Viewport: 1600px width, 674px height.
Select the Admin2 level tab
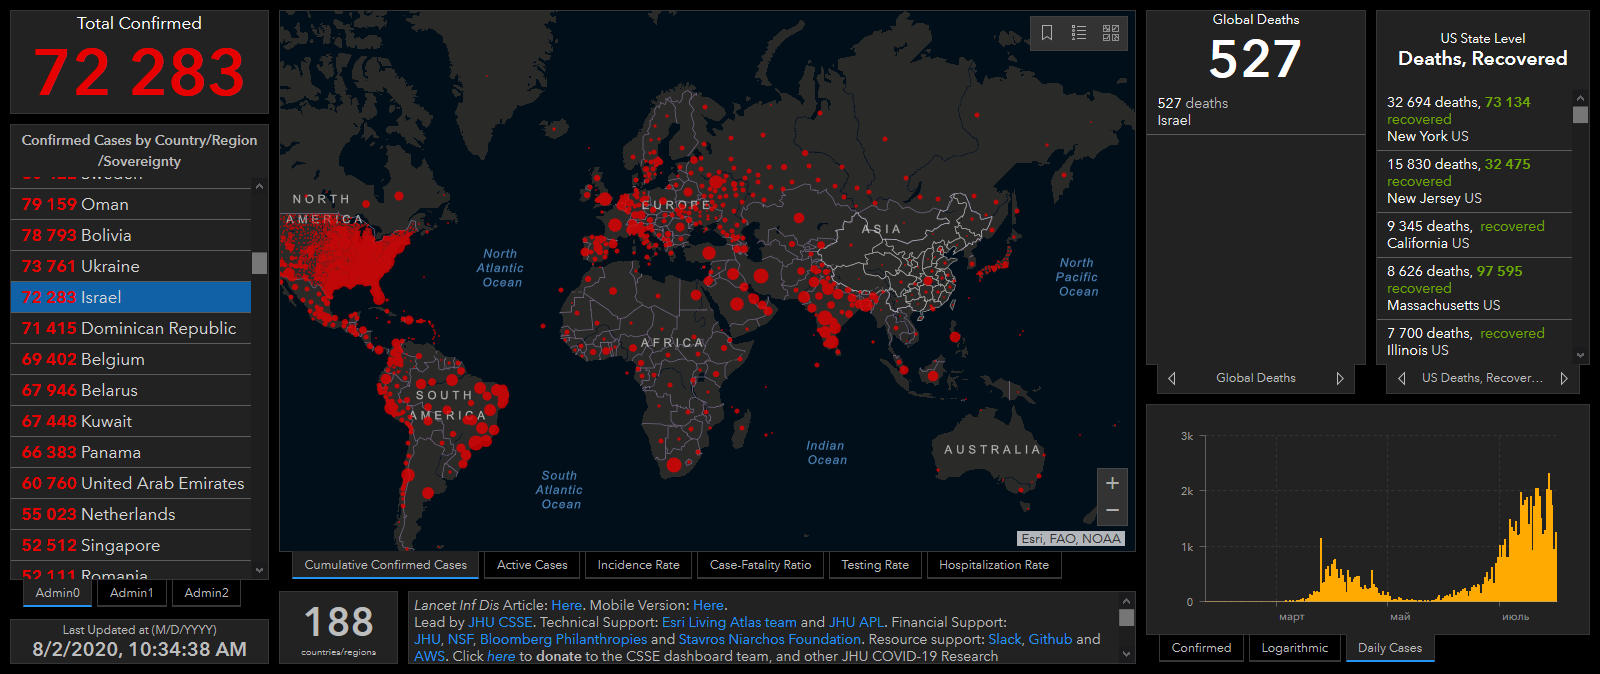coord(206,593)
